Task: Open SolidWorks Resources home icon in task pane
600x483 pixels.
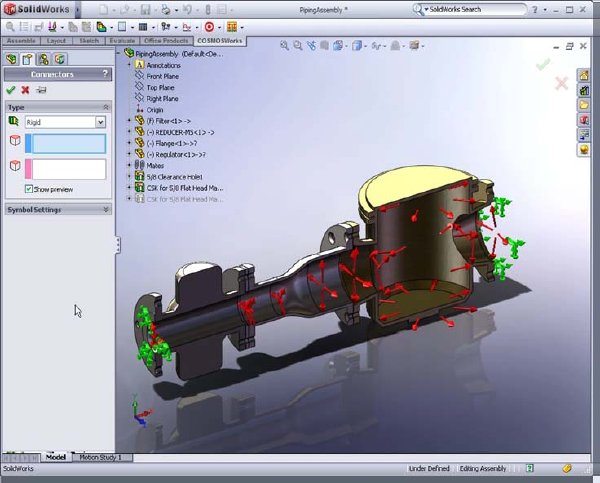Action: pyautogui.click(x=584, y=75)
